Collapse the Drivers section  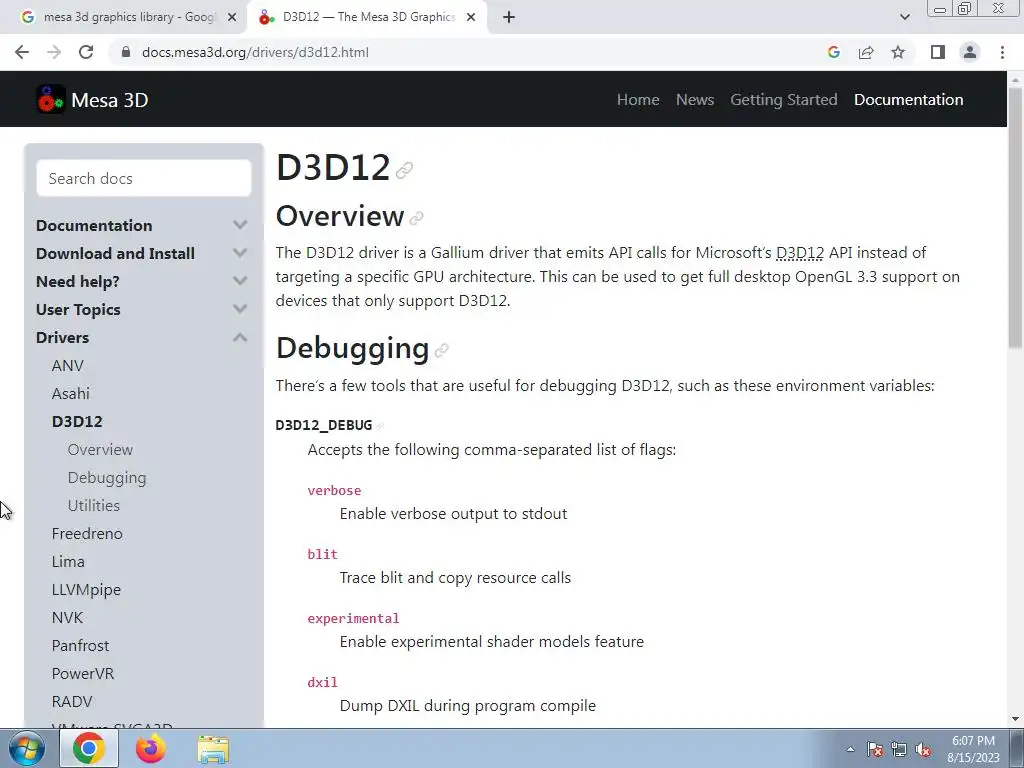click(240, 338)
